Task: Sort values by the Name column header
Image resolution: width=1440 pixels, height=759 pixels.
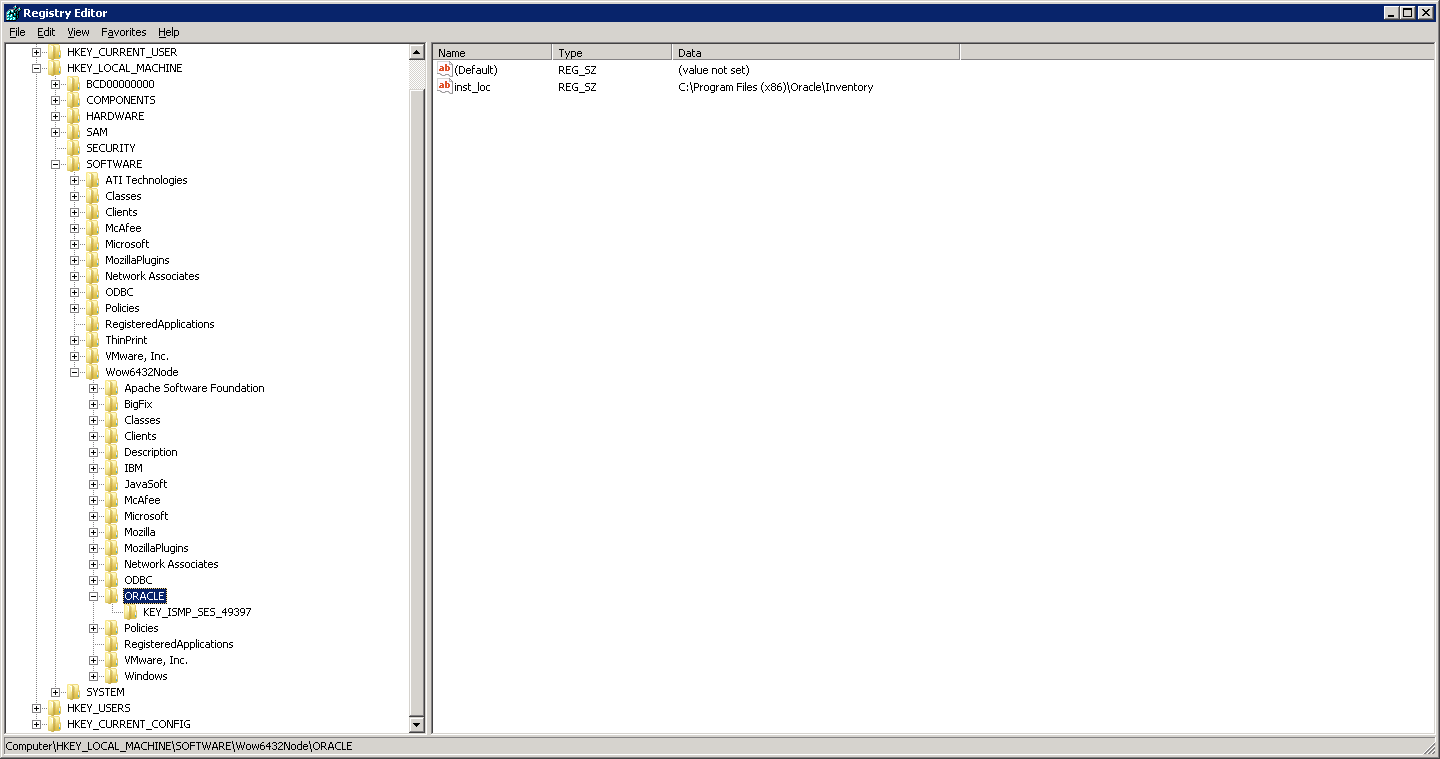Action: 493,53
